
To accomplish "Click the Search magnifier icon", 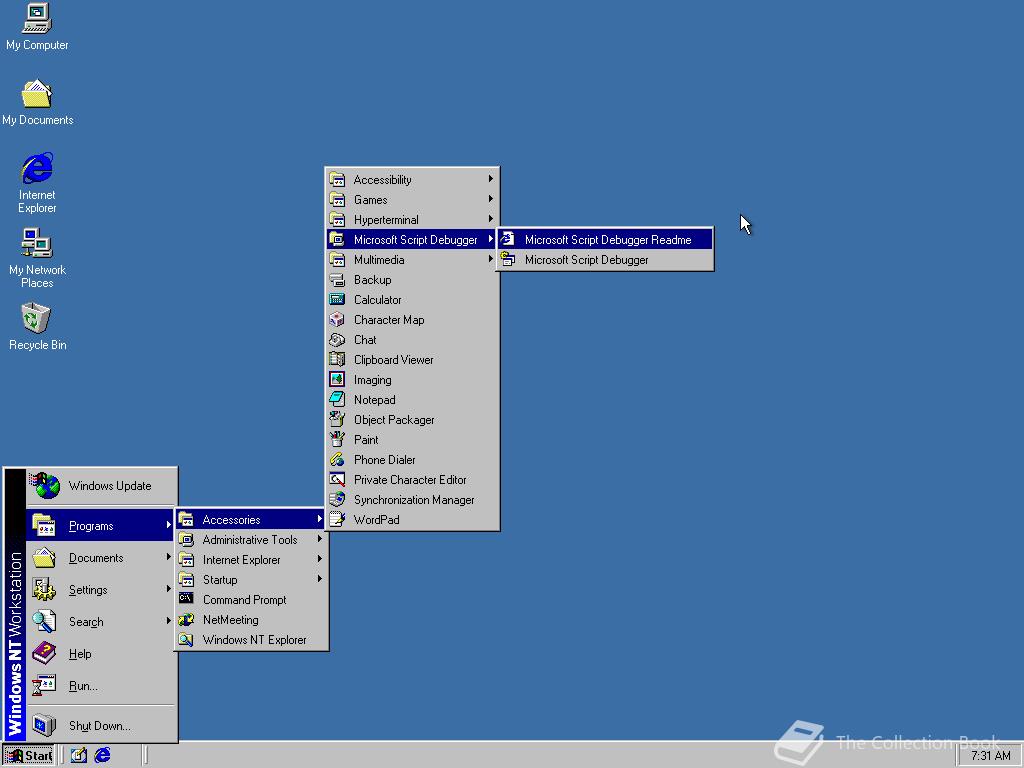I will pos(44,621).
